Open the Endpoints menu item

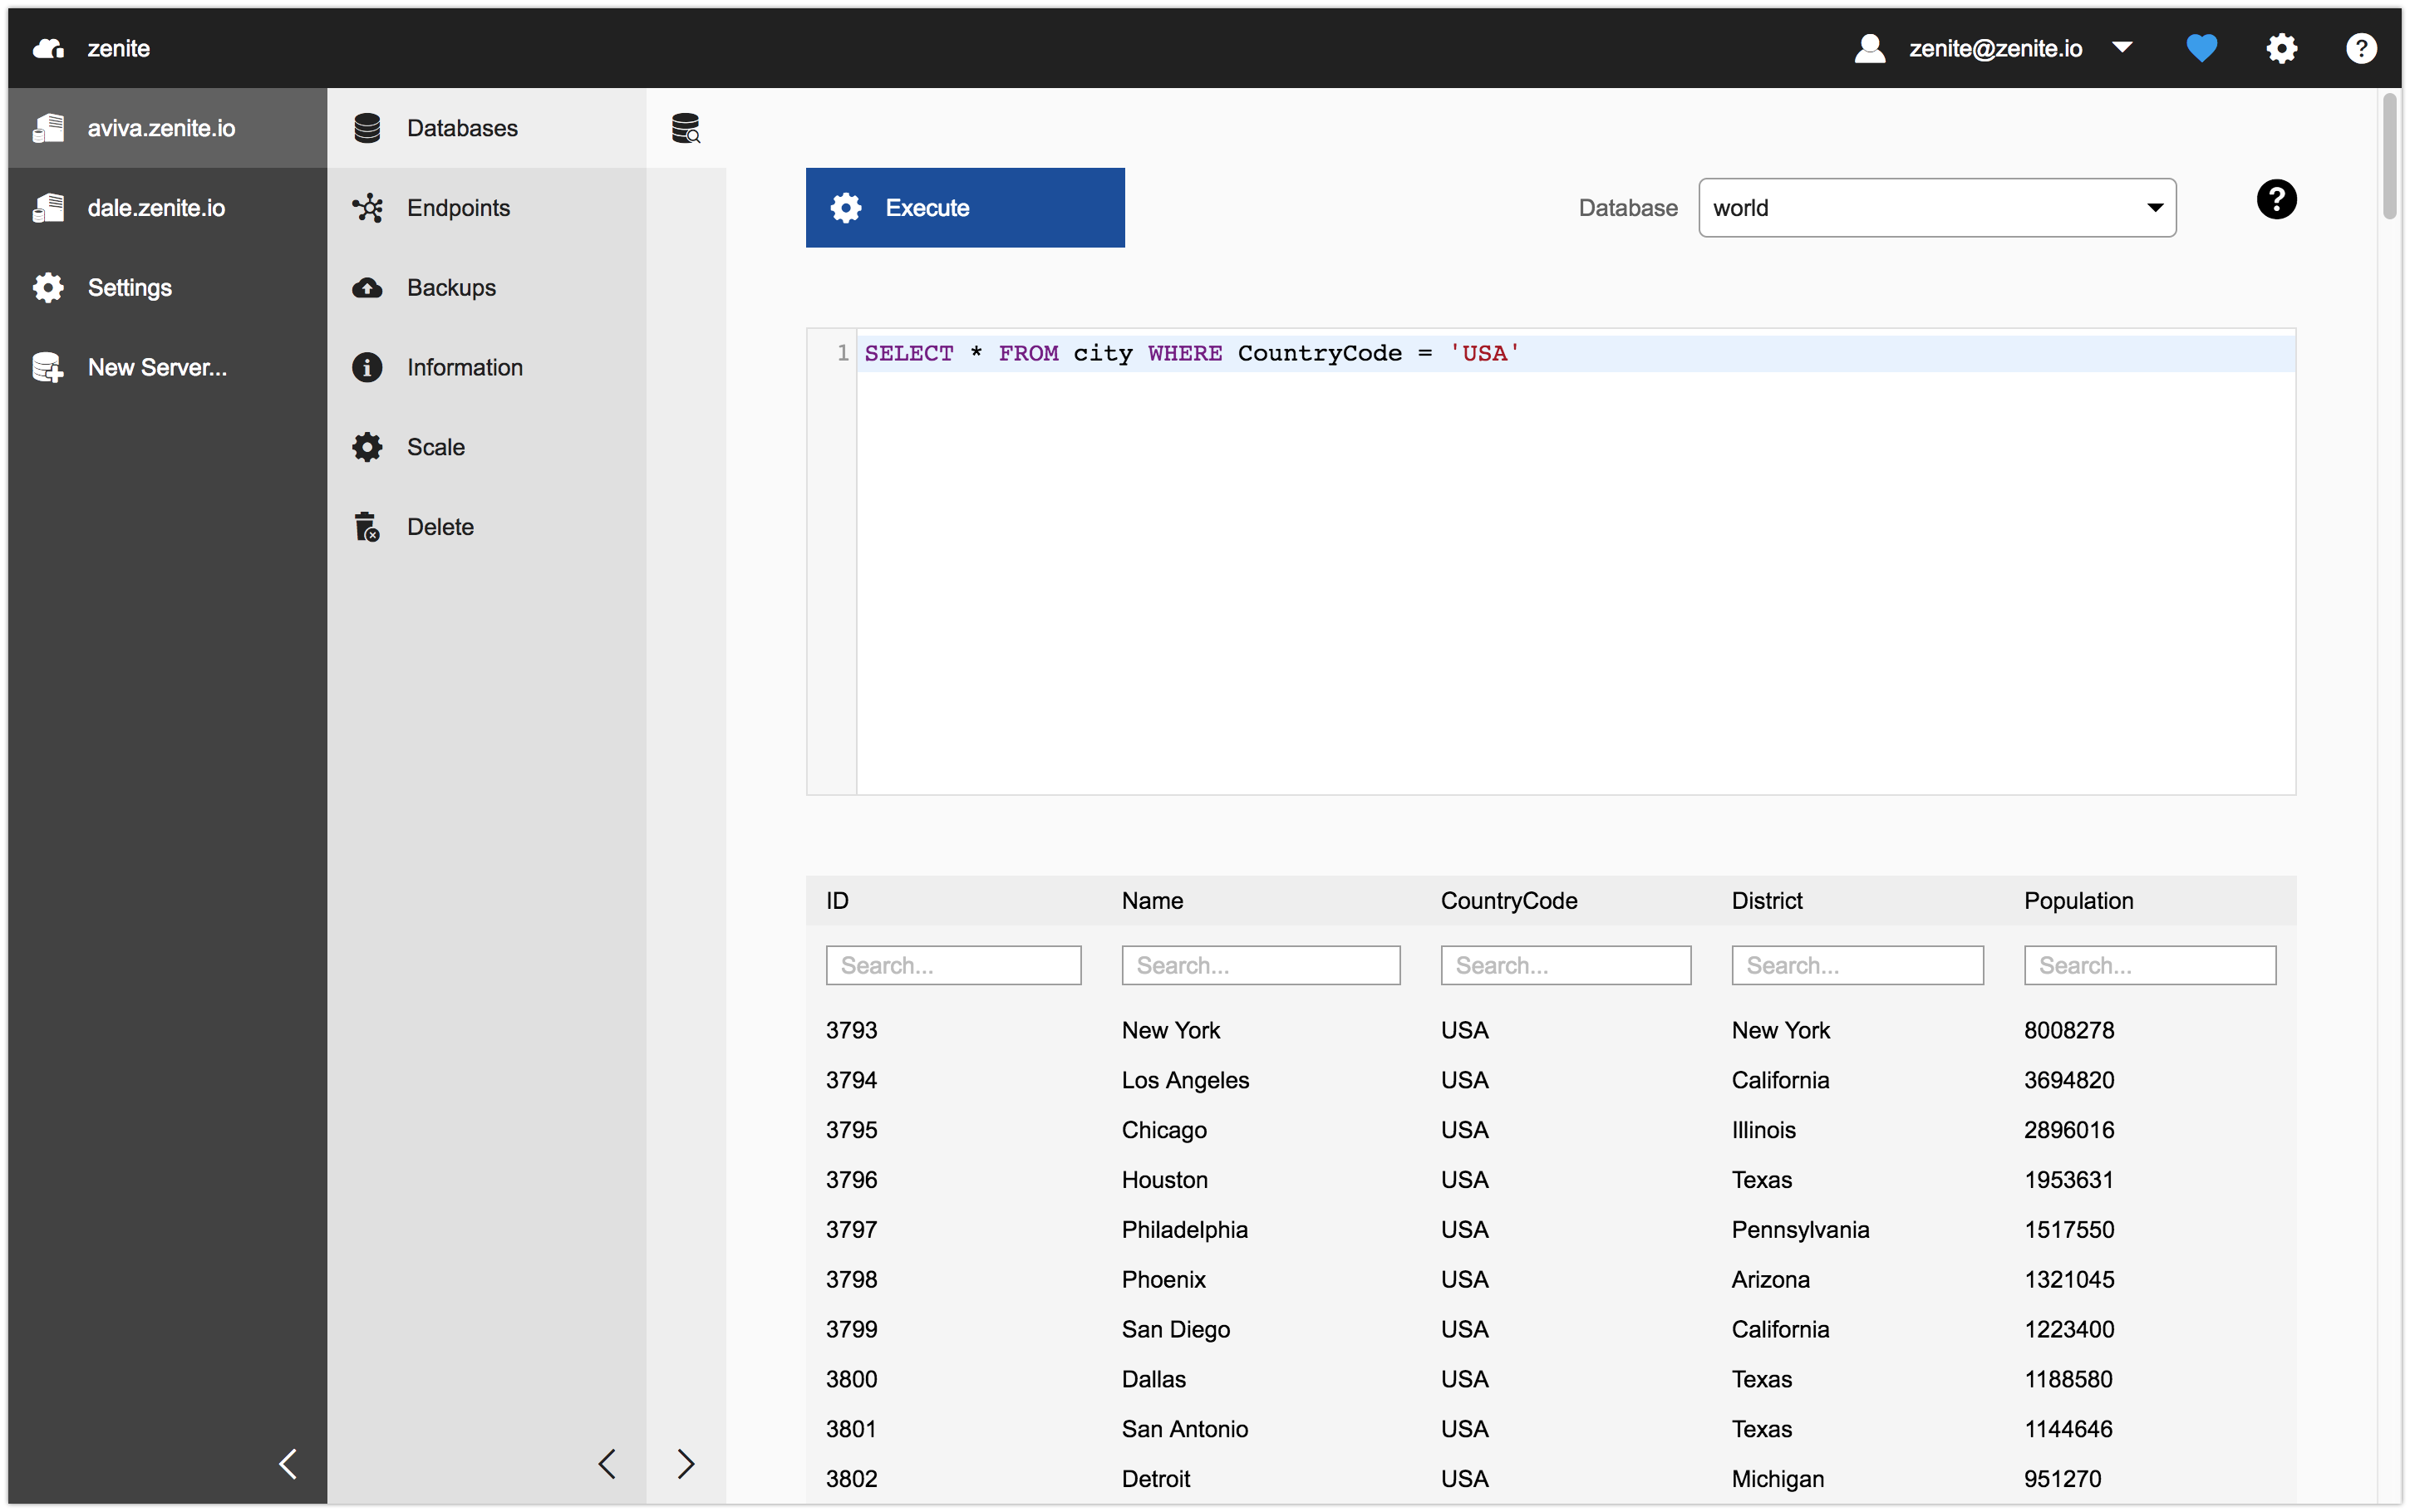458,208
